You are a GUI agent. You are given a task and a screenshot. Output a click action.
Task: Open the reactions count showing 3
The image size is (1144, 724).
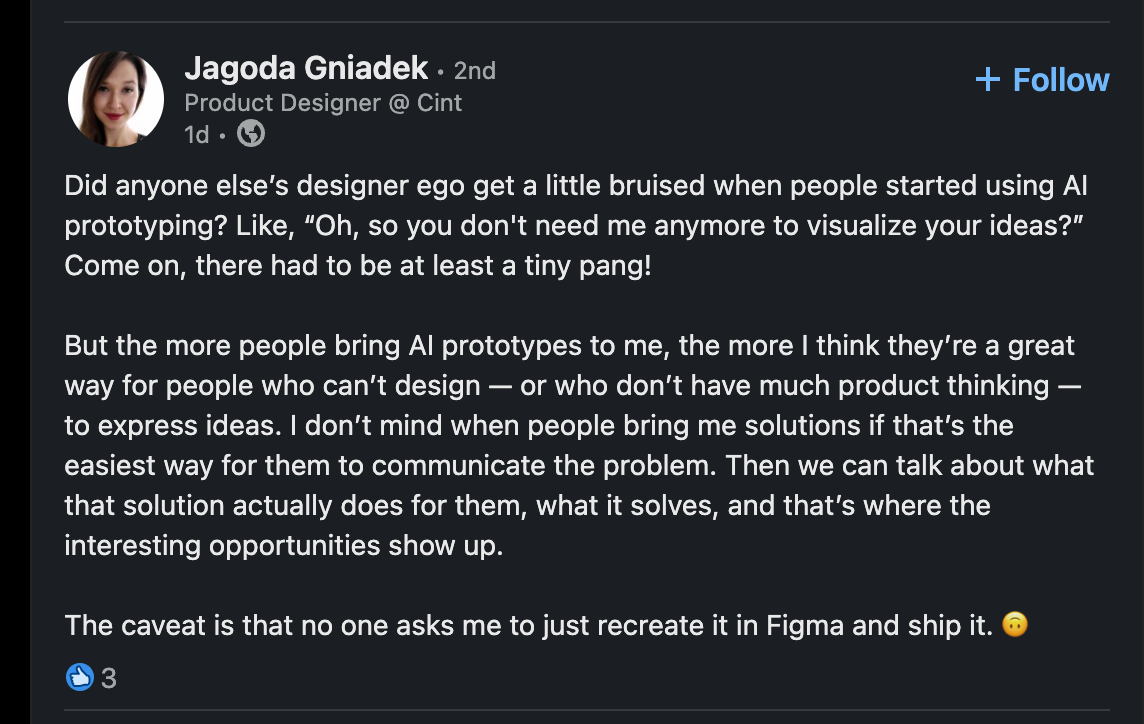point(109,678)
